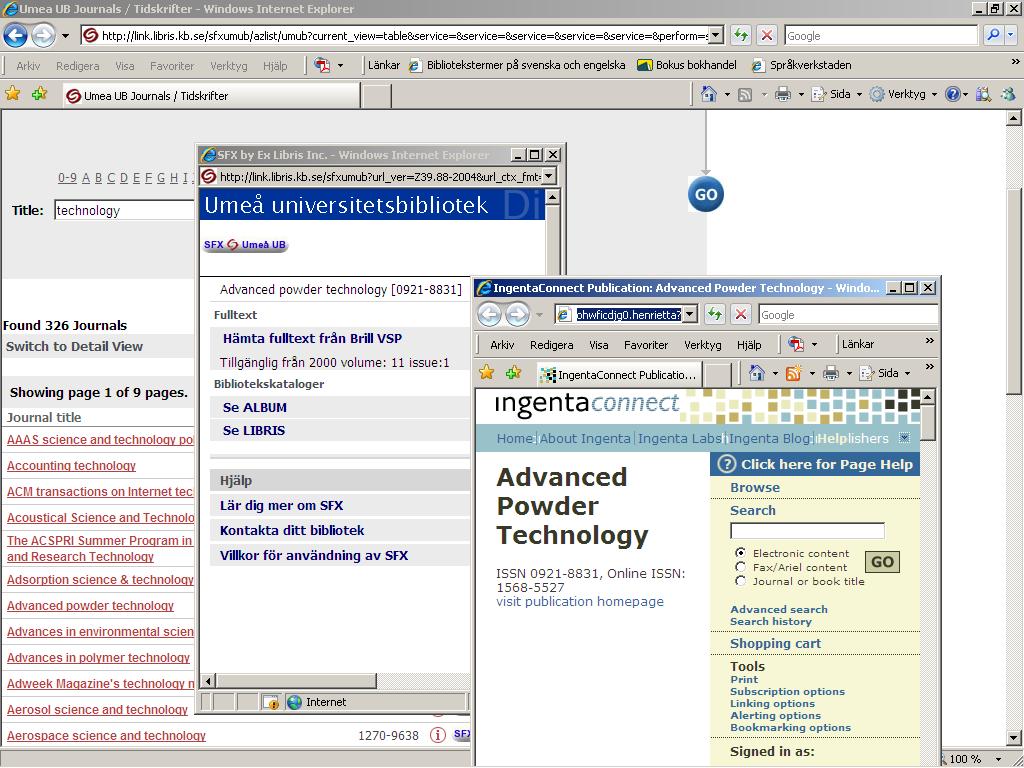Open the Arkiv menu in the IngentaConnect window
The image size is (1024, 768).
pyautogui.click(x=502, y=345)
